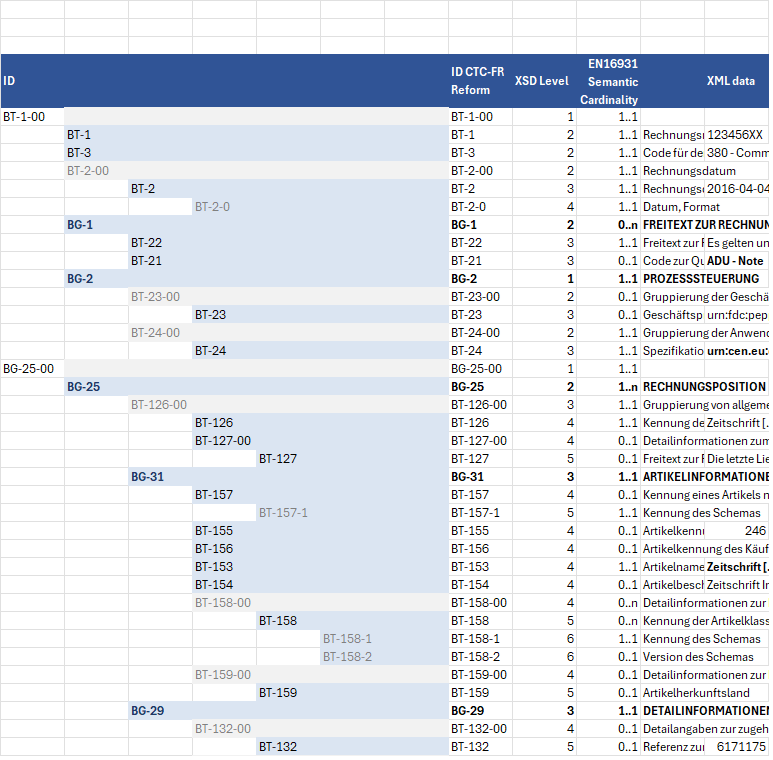The width and height of the screenshot is (773, 760).
Task: Select 'BT-156' in the CTC-FR Reform column
Action: 480,549
